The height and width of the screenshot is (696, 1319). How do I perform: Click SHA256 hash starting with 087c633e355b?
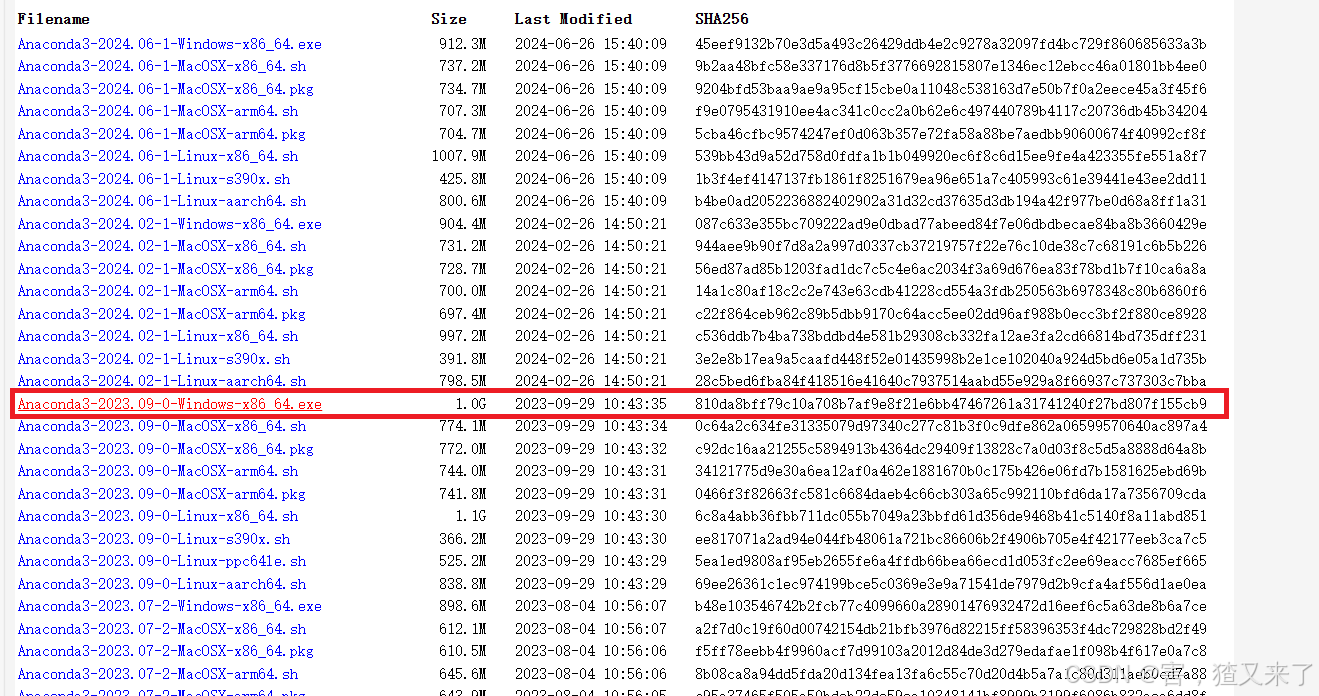click(x=951, y=224)
